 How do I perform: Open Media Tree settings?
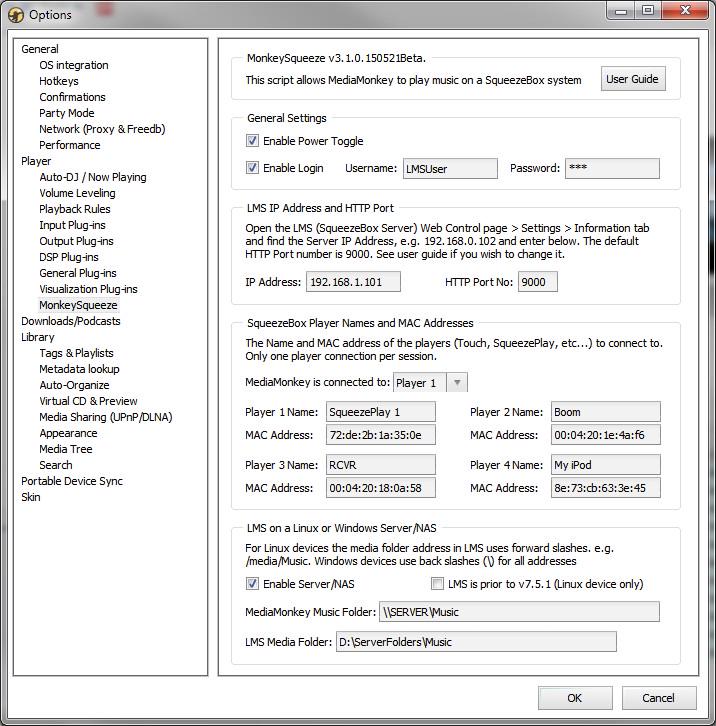66,449
